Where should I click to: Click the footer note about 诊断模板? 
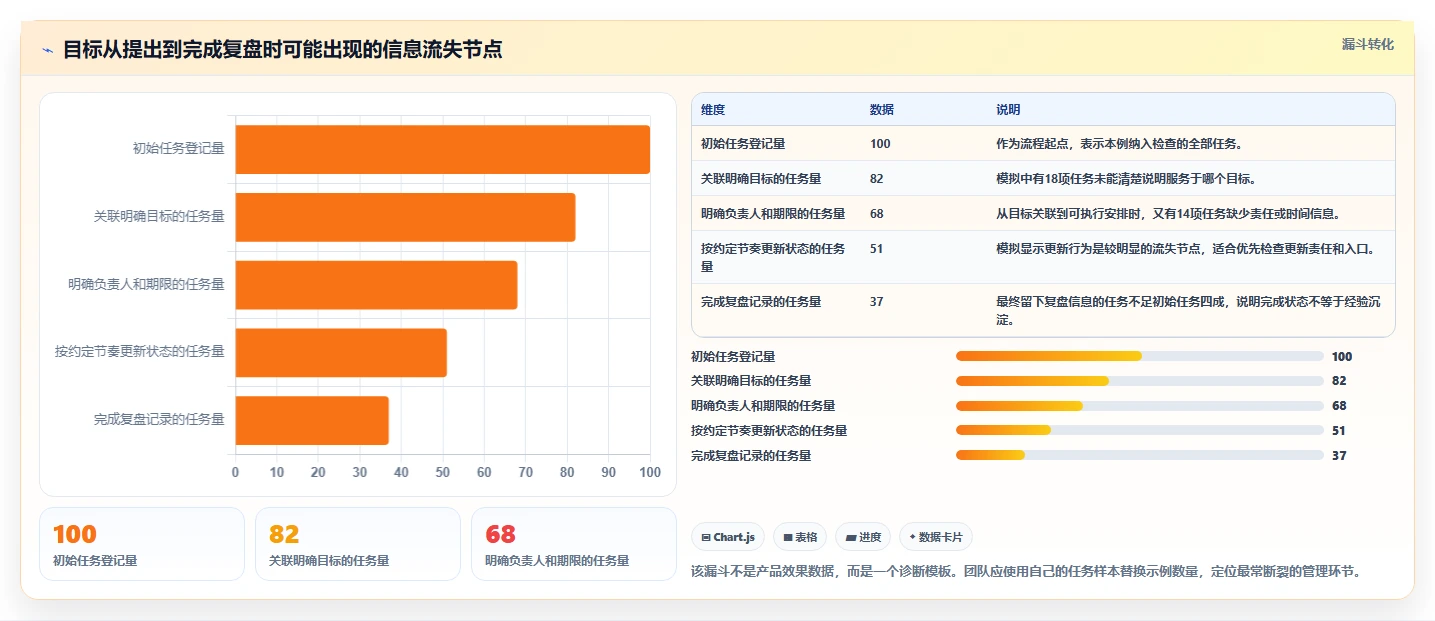click(x=1027, y=572)
